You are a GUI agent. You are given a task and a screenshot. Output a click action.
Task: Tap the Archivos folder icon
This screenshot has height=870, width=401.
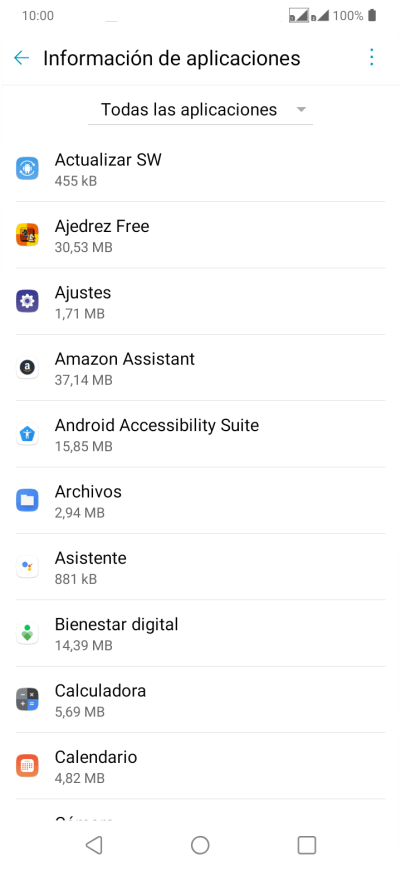[27, 500]
